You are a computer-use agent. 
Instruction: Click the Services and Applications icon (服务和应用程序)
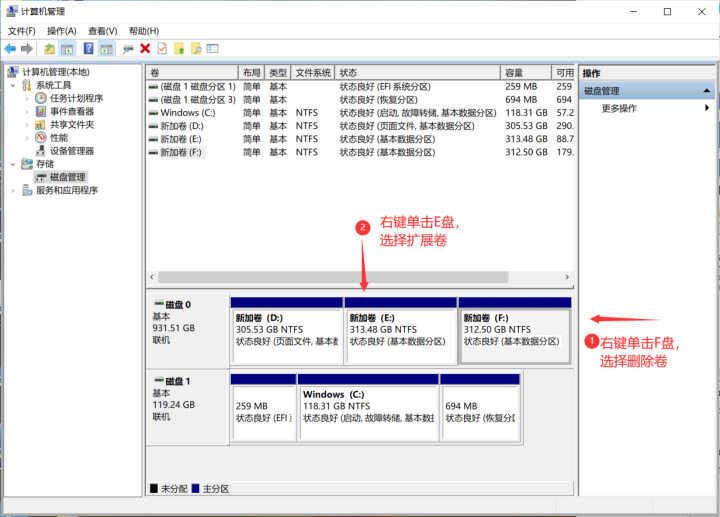click(x=27, y=190)
